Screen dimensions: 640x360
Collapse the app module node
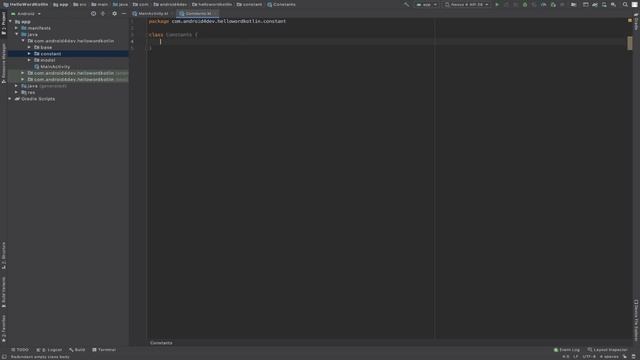pyautogui.click(x=10, y=22)
